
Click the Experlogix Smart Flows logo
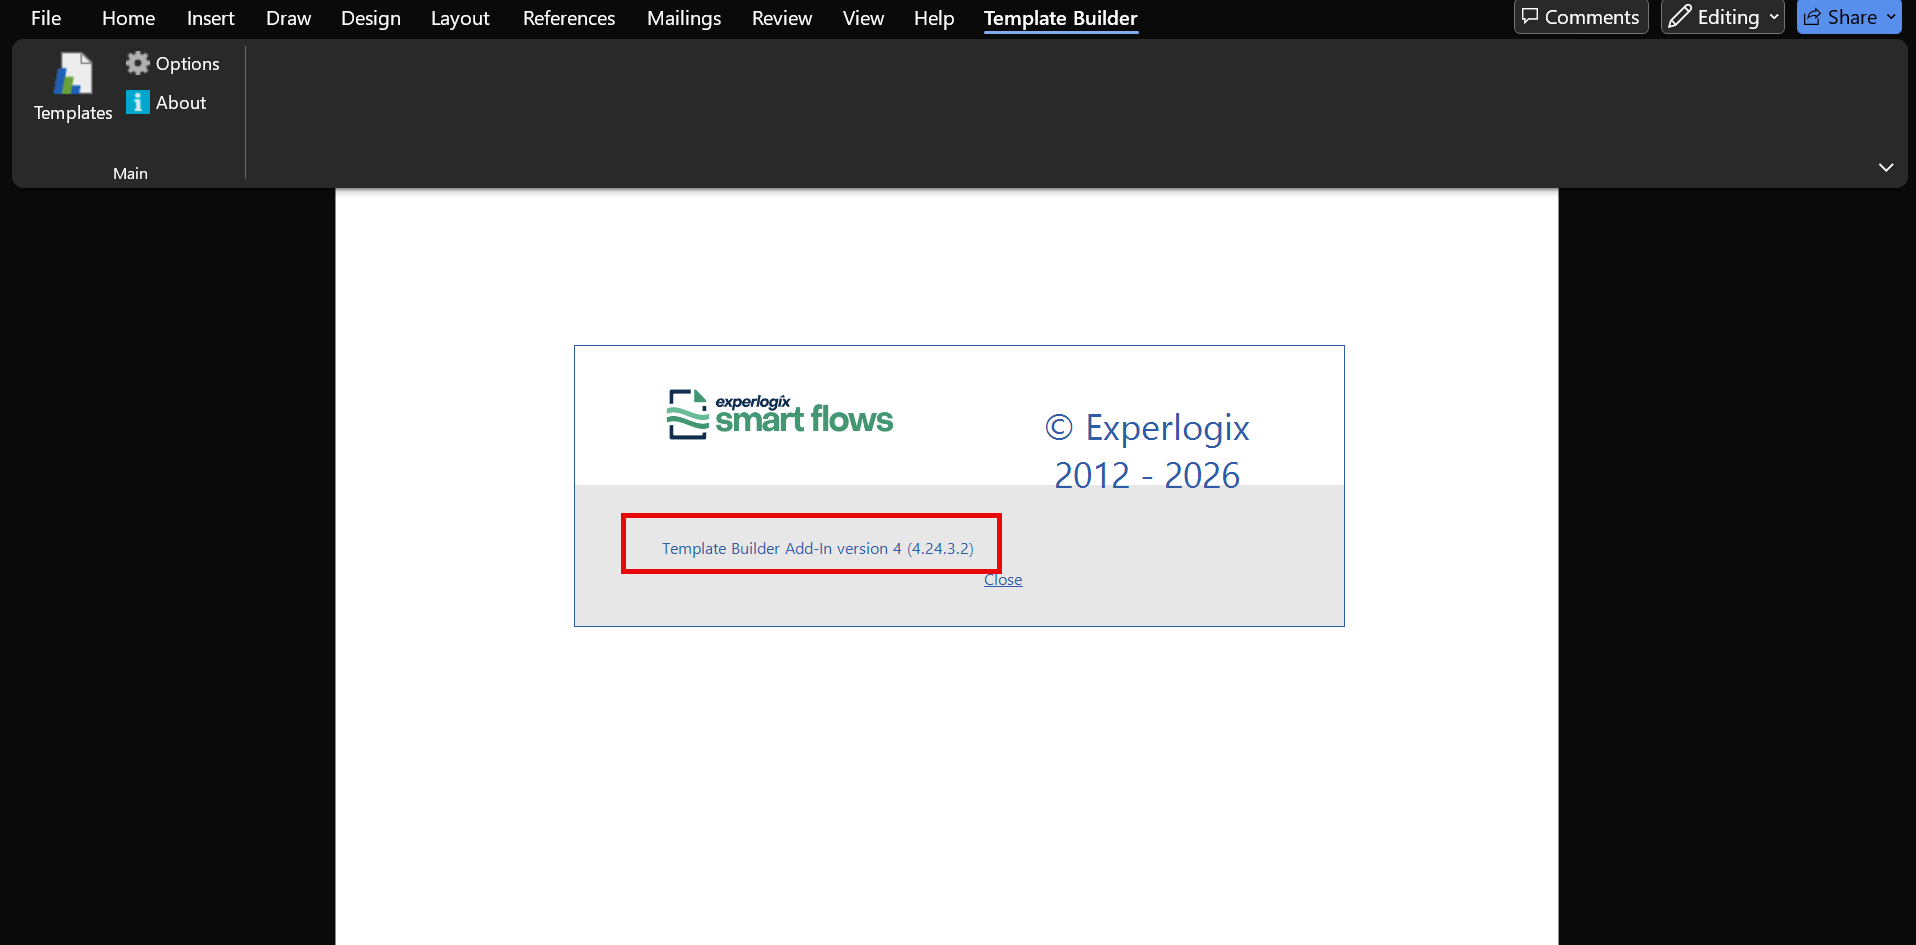(780, 414)
